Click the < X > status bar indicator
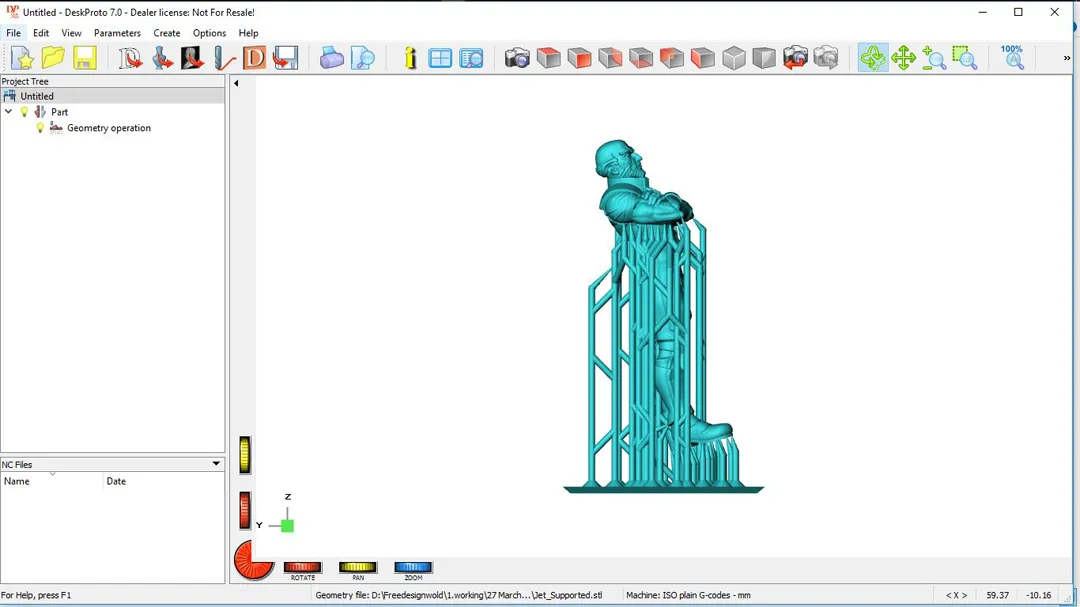The height and width of the screenshot is (607, 1080). [956, 595]
